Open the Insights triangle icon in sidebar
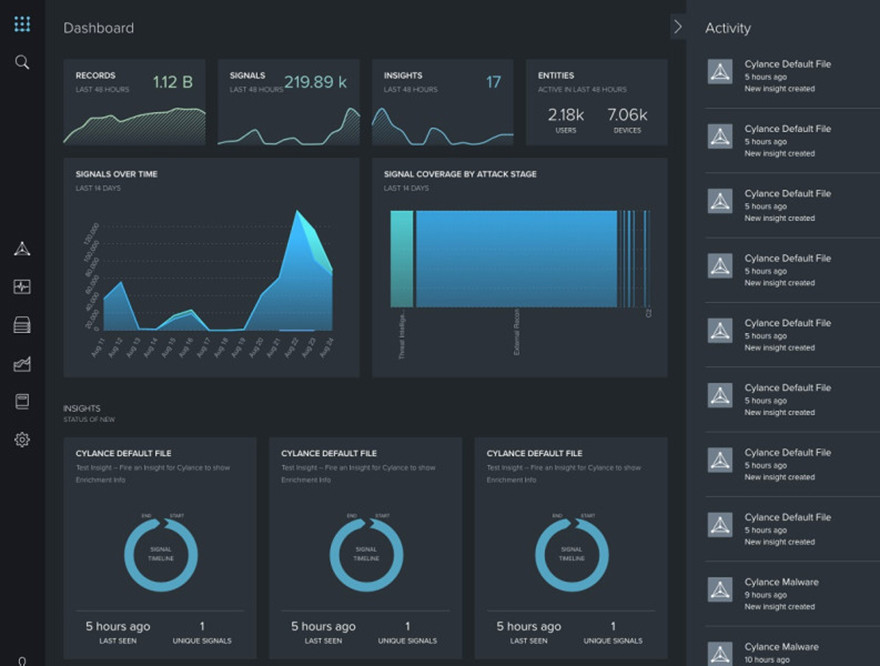Screen dimensions: 880x666 (x=22, y=249)
